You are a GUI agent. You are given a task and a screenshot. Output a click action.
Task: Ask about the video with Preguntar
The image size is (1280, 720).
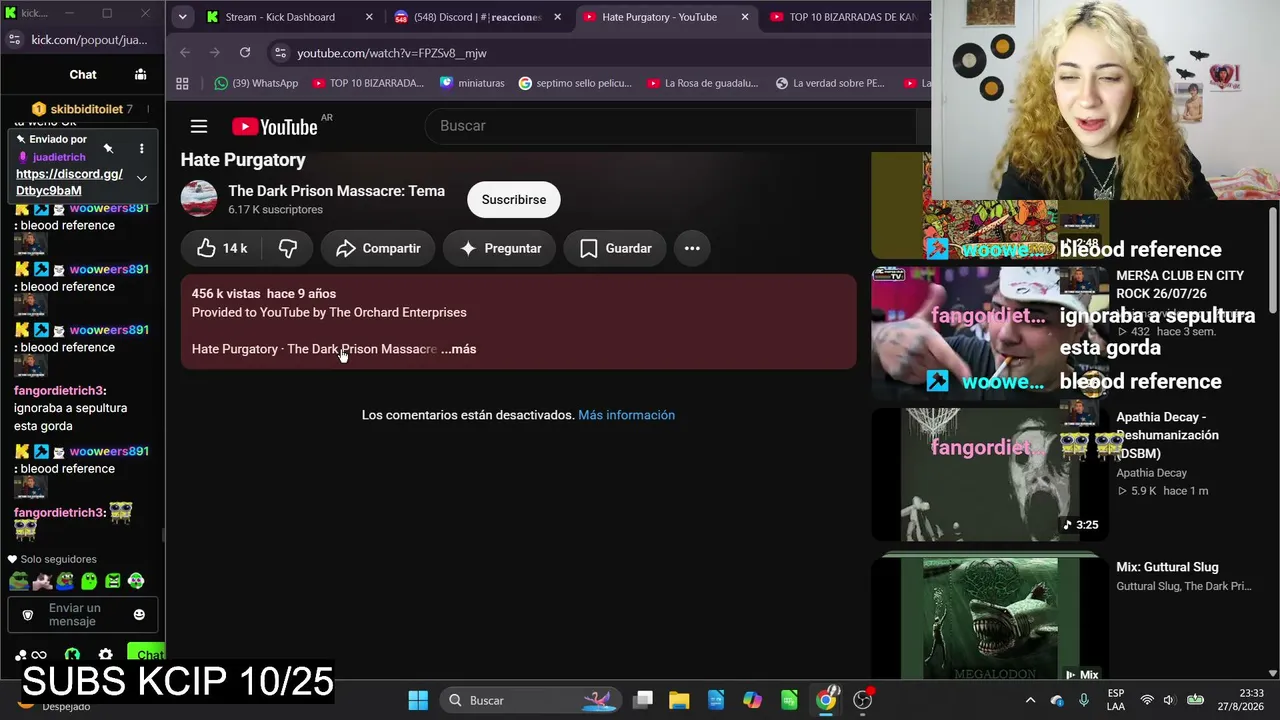500,248
